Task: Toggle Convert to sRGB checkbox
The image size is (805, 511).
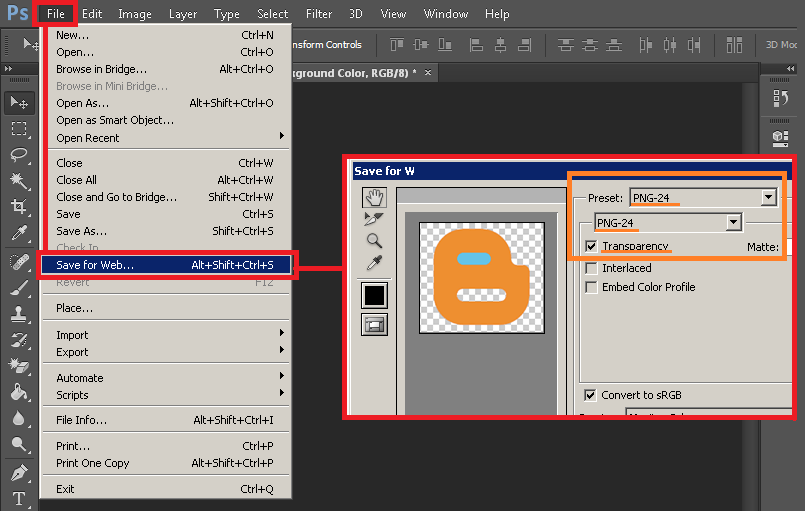Action: [590, 395]
